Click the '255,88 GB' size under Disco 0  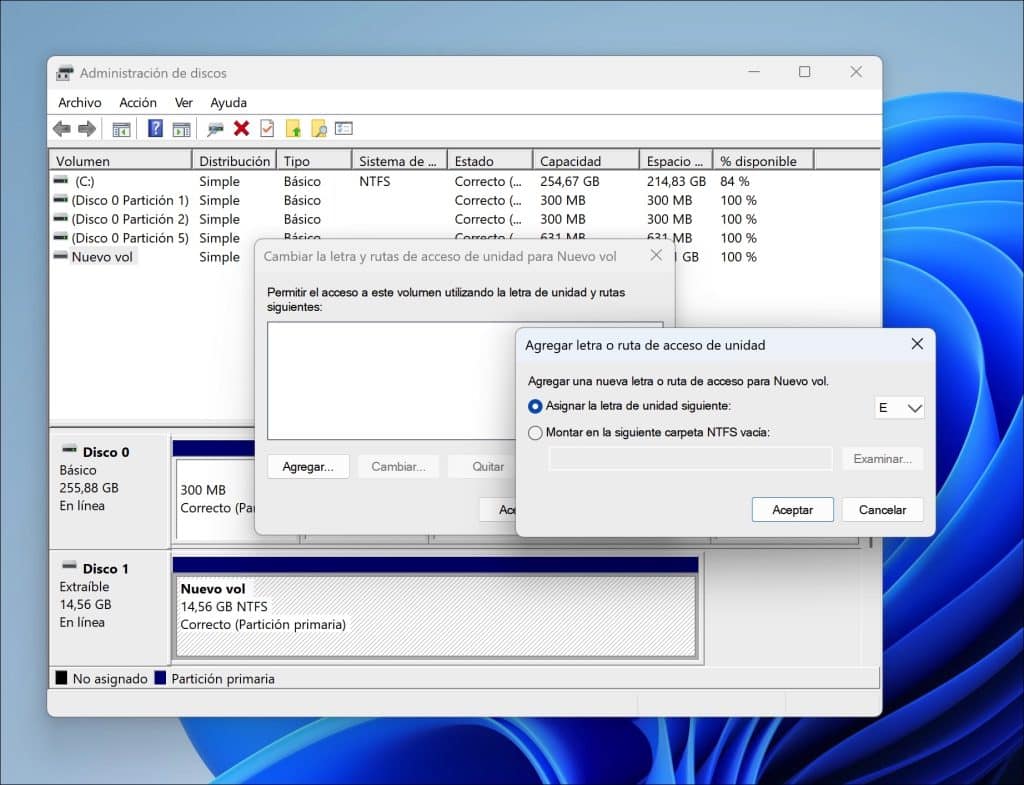(89, 488)
